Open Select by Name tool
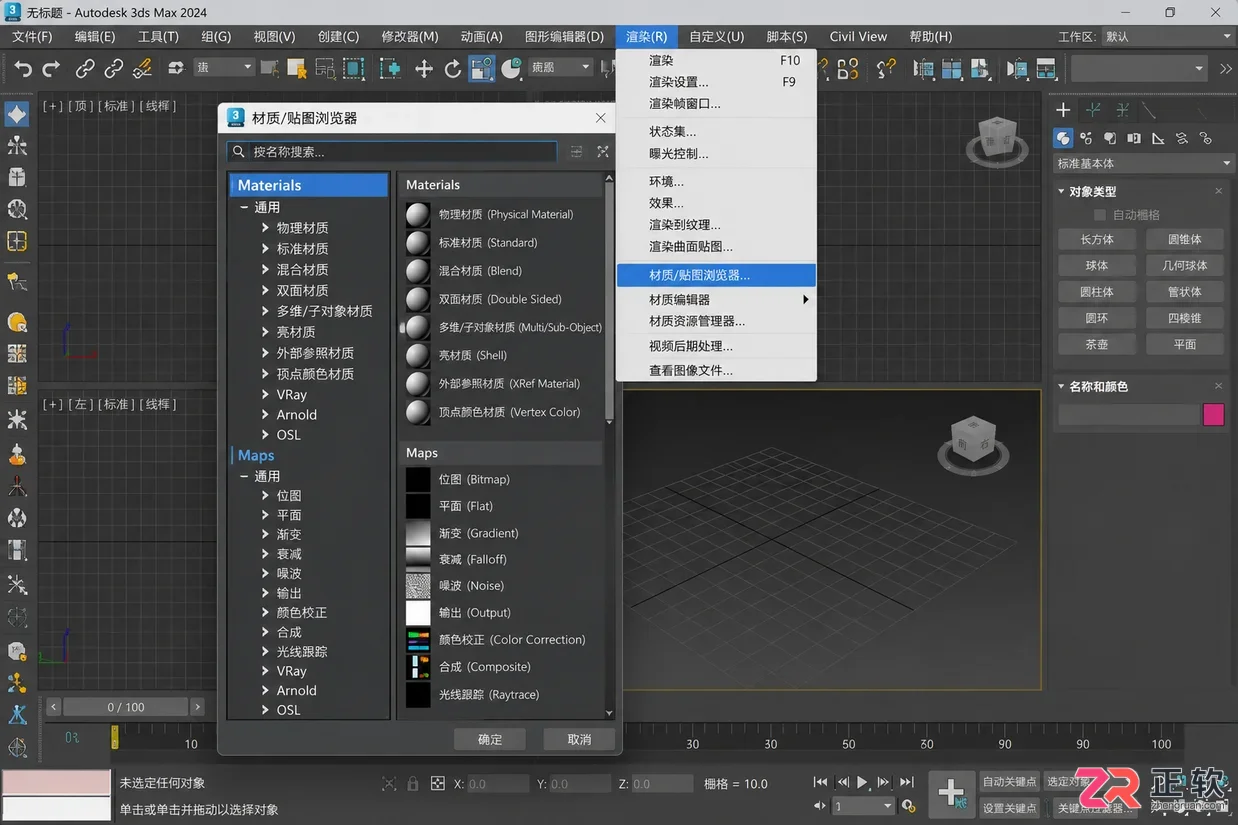Screen dimensions: 1238x825 297,69
